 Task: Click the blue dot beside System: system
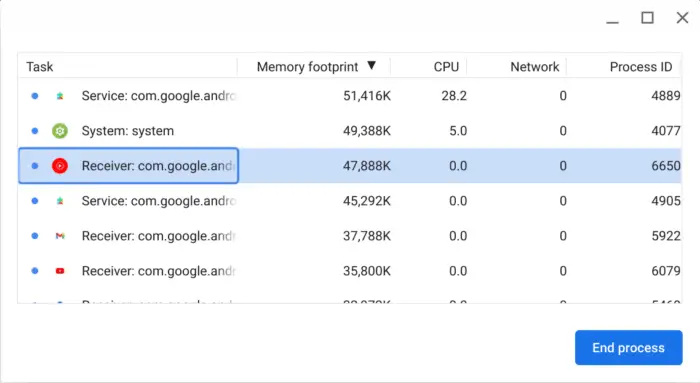[x=35, y=131]
